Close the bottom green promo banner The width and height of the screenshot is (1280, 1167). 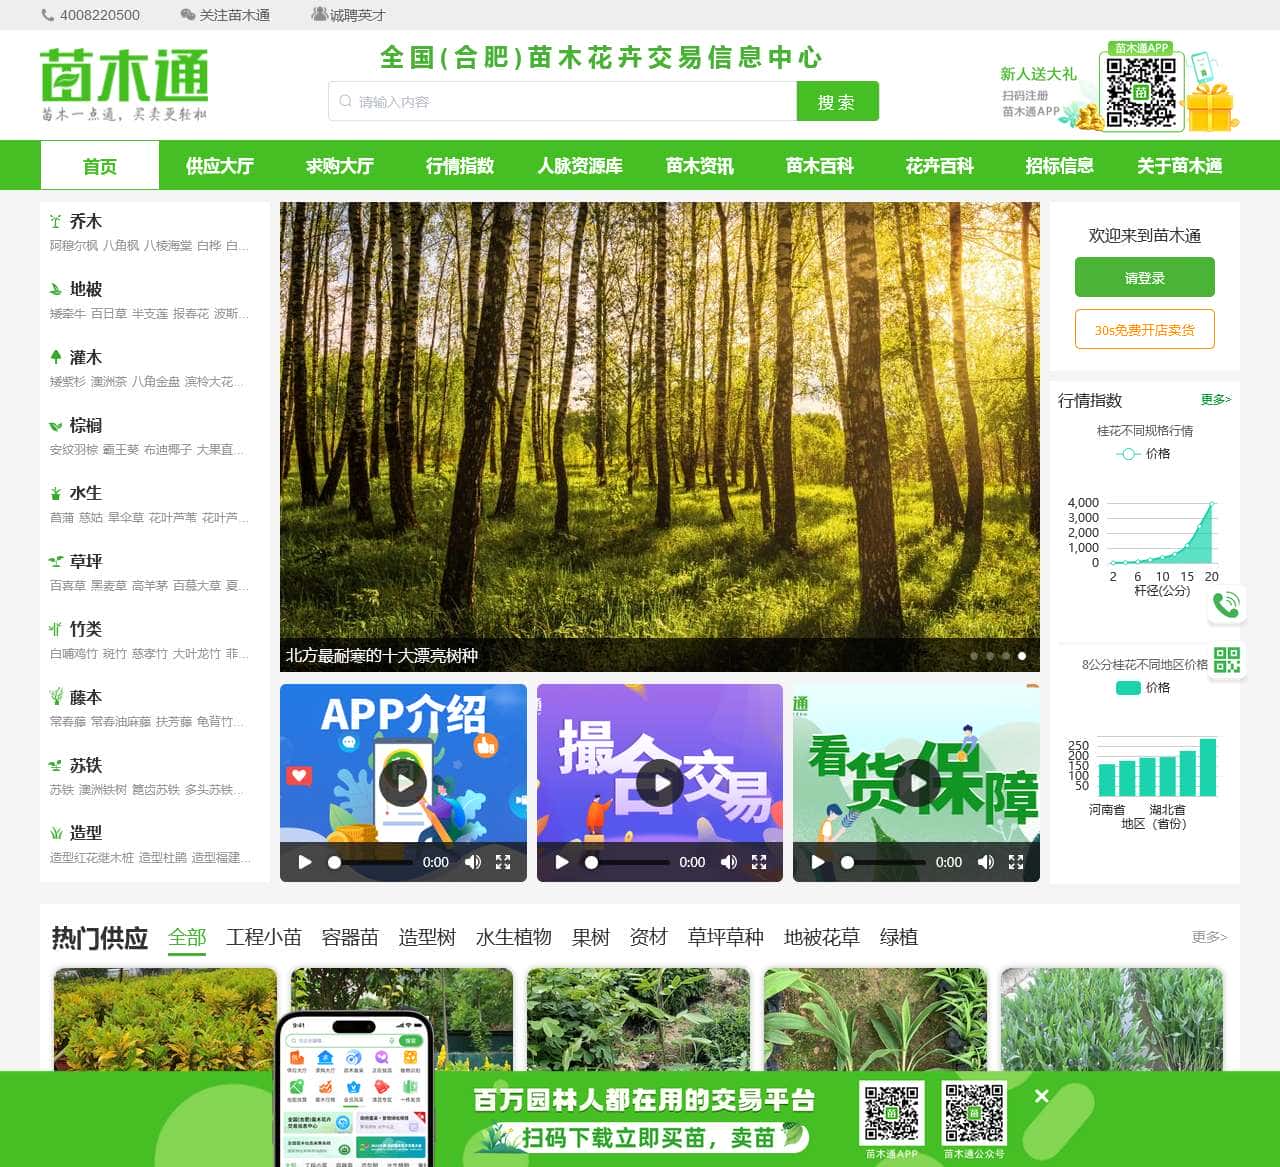click(x=1041, y=1096)
